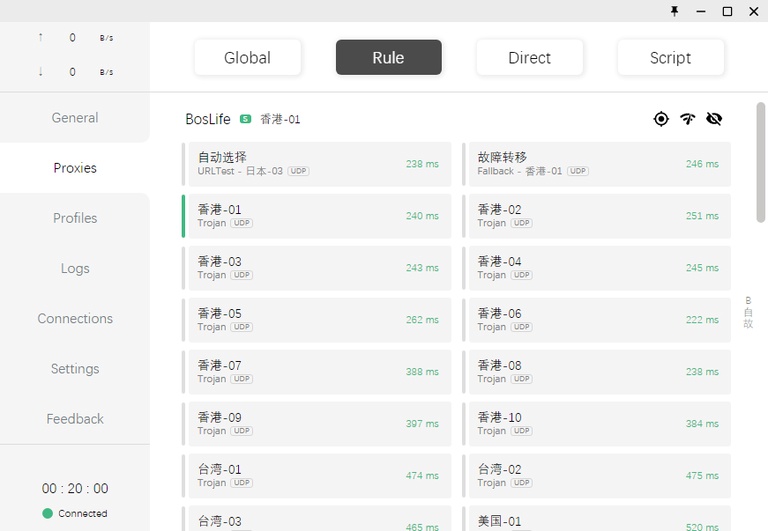Open the Profiles tab in sidebar
The height and width of the screenshot is (531, 768).
click(75, 218)
